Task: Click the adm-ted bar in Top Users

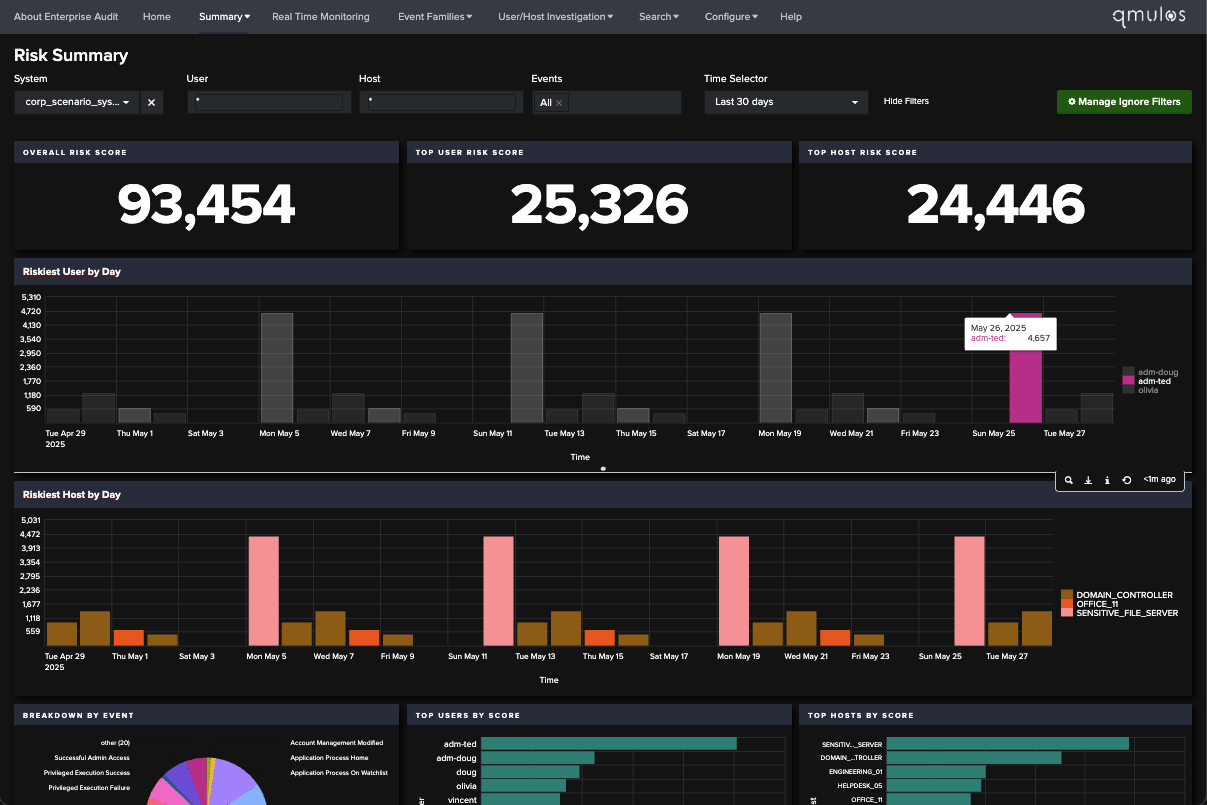Action: 609,743
